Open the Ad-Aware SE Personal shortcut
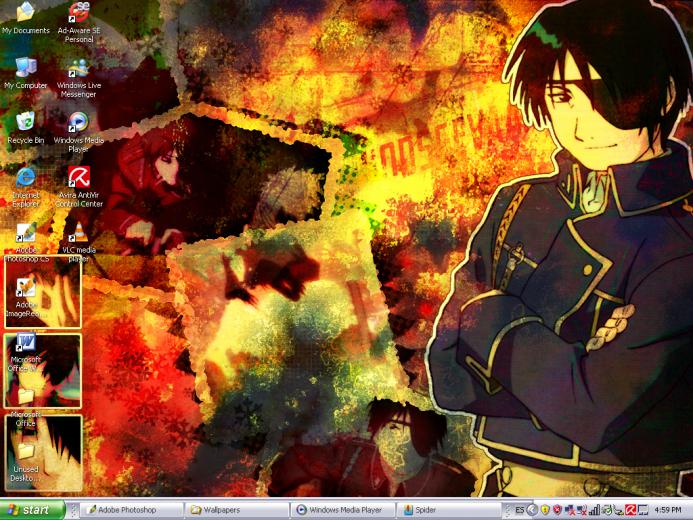The height and width of the screenshot is (520, 693). click(79, 22)
